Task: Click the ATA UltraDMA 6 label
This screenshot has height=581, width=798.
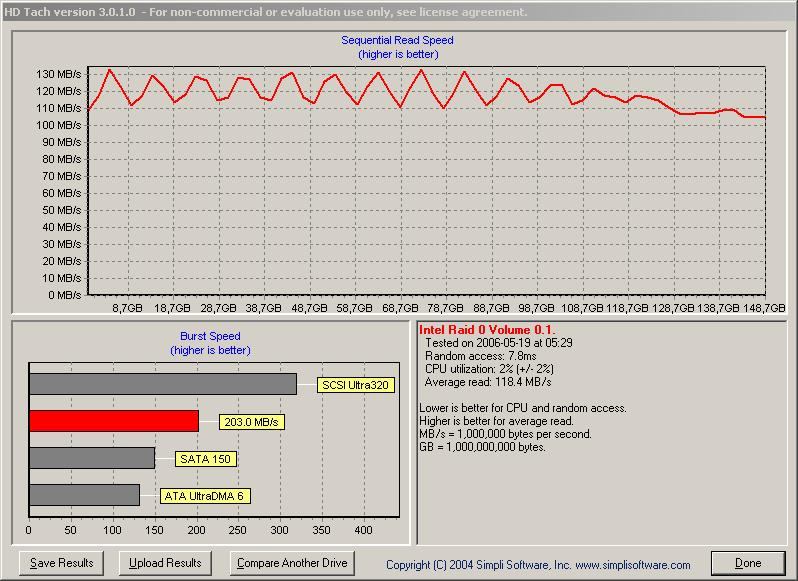Action: tap(205, 496)
